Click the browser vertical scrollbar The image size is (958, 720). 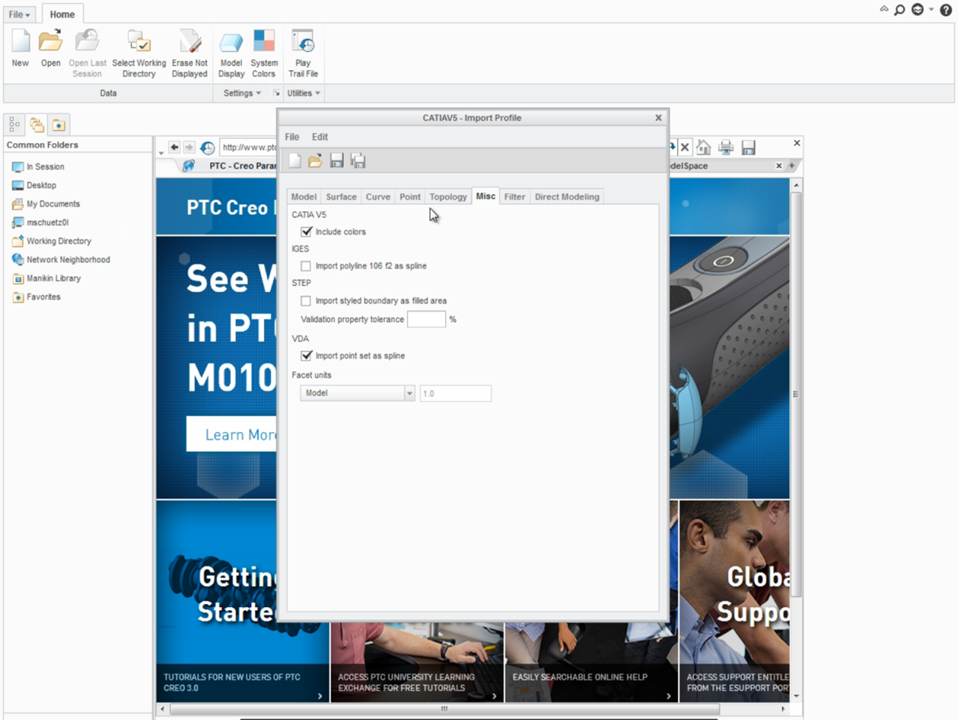tap(795, 394)
